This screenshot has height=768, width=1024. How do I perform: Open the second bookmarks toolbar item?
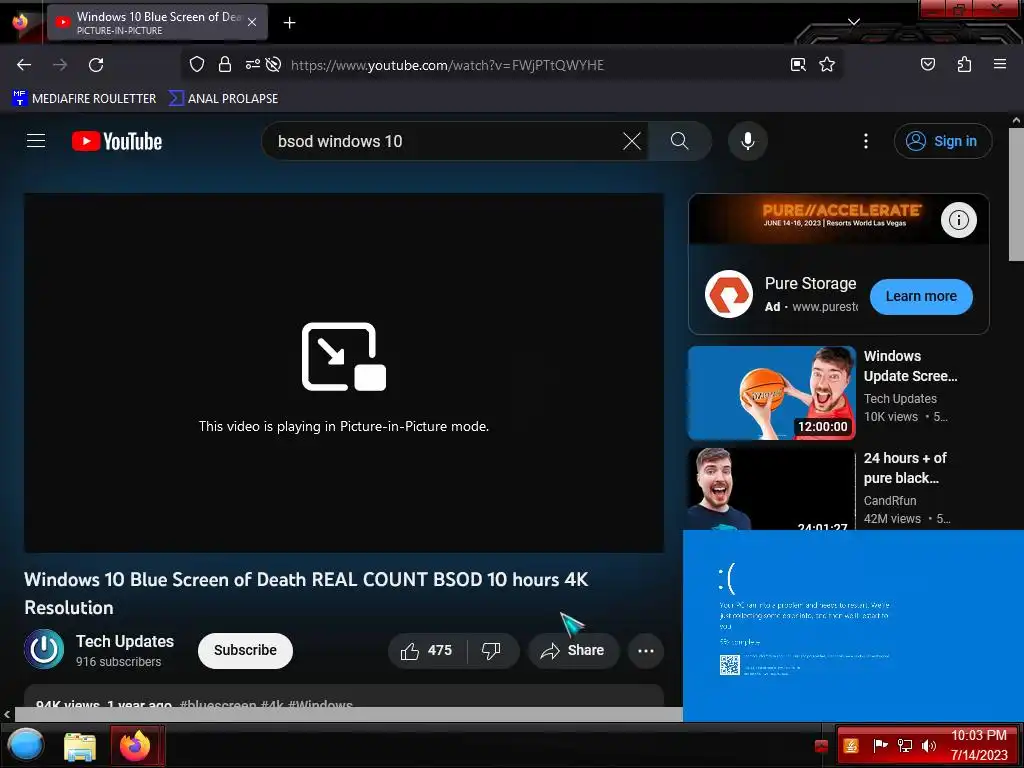click(223, 99)
